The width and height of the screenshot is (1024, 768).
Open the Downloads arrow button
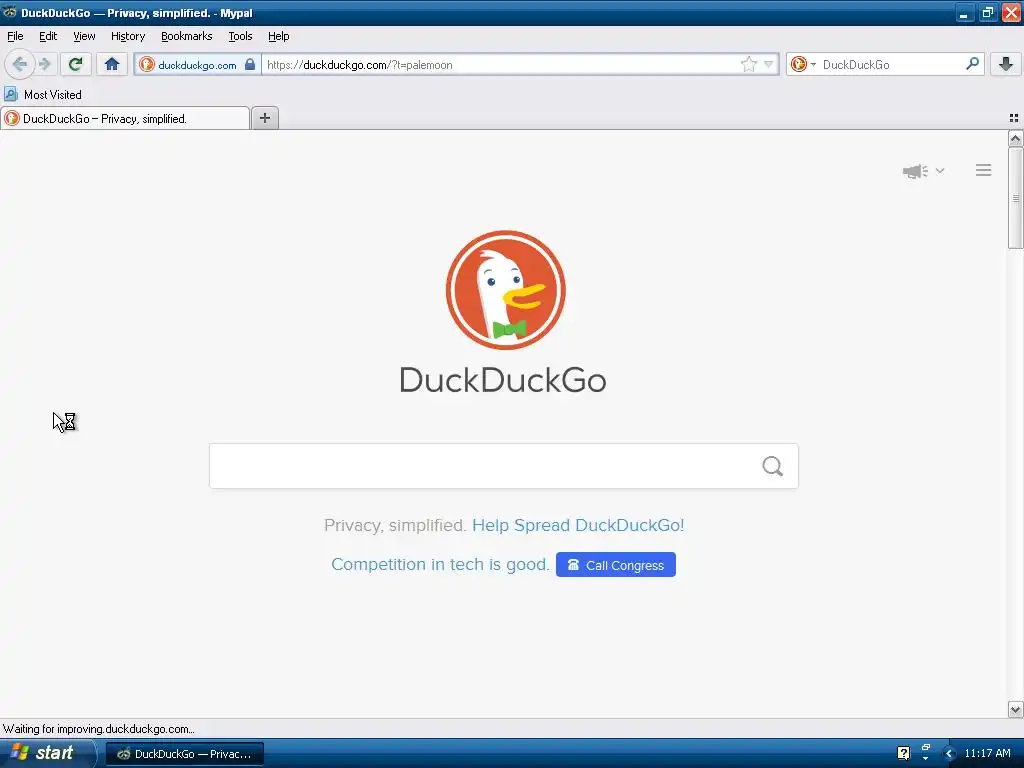click(1006, 64)
